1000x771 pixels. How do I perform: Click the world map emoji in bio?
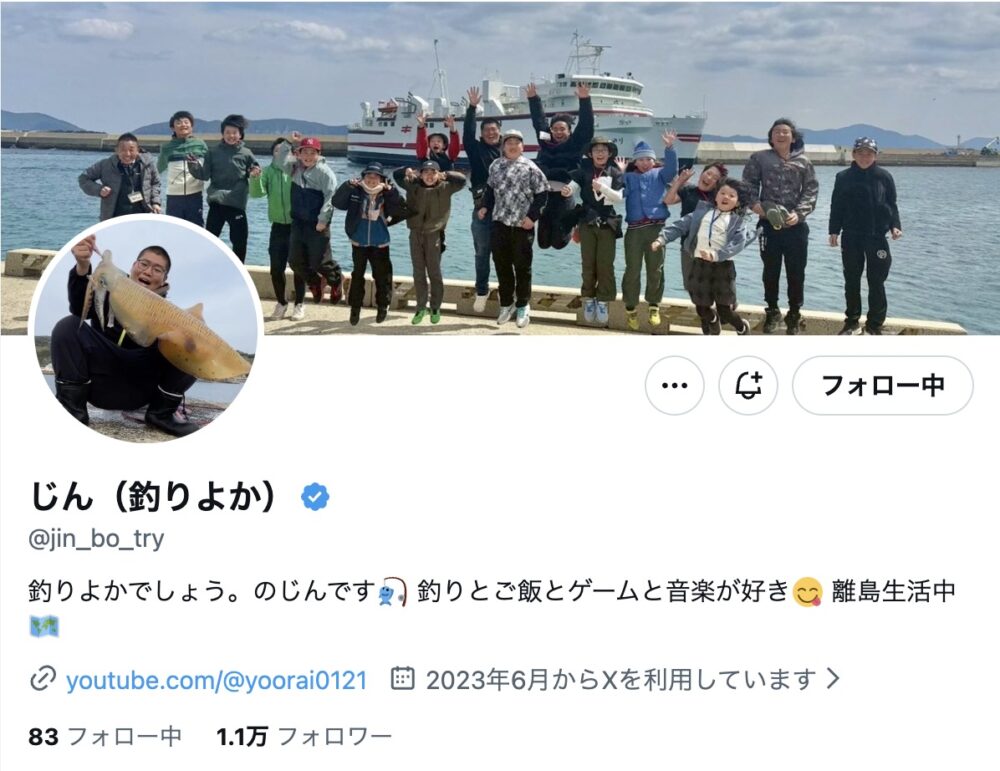pos(44,626)
